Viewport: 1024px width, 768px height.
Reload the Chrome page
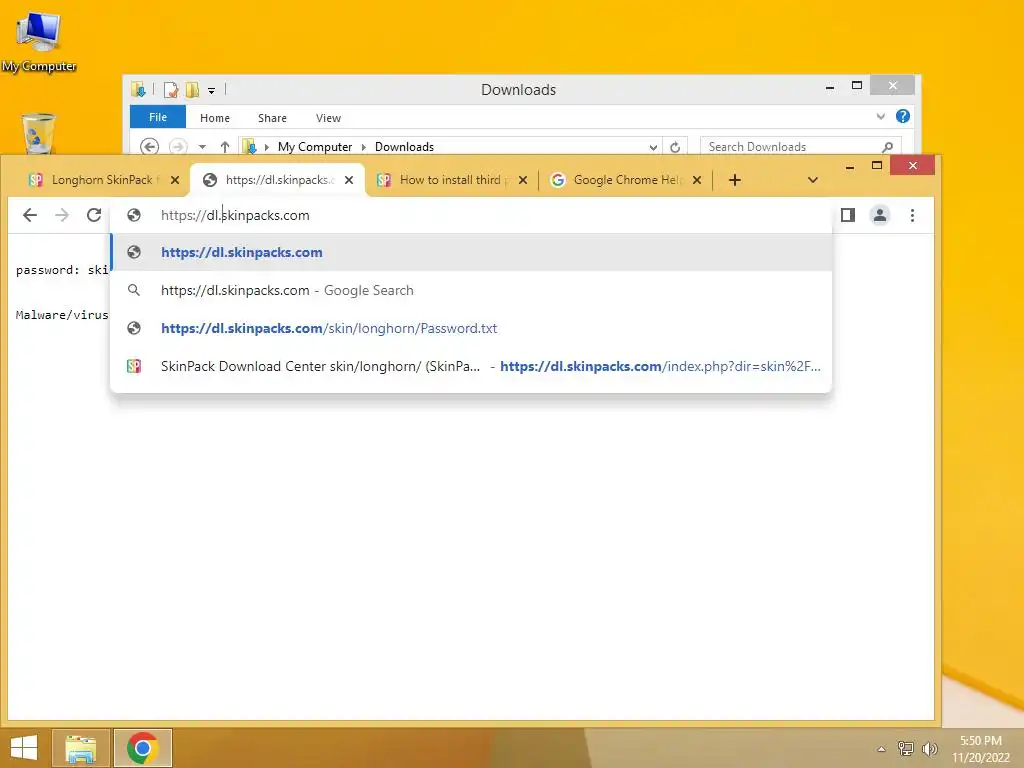point(94,215)
